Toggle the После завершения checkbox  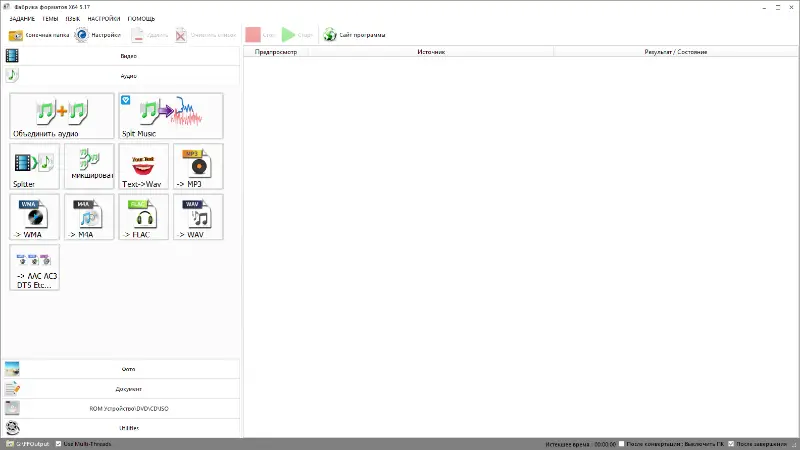pyautogui.click(x=731, y=444)
